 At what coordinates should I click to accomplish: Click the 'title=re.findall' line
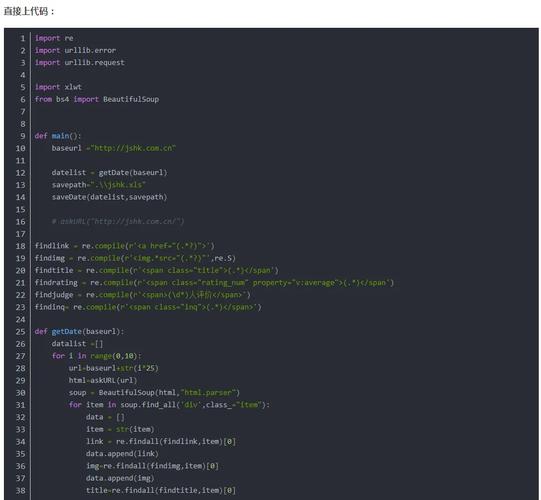160,490
